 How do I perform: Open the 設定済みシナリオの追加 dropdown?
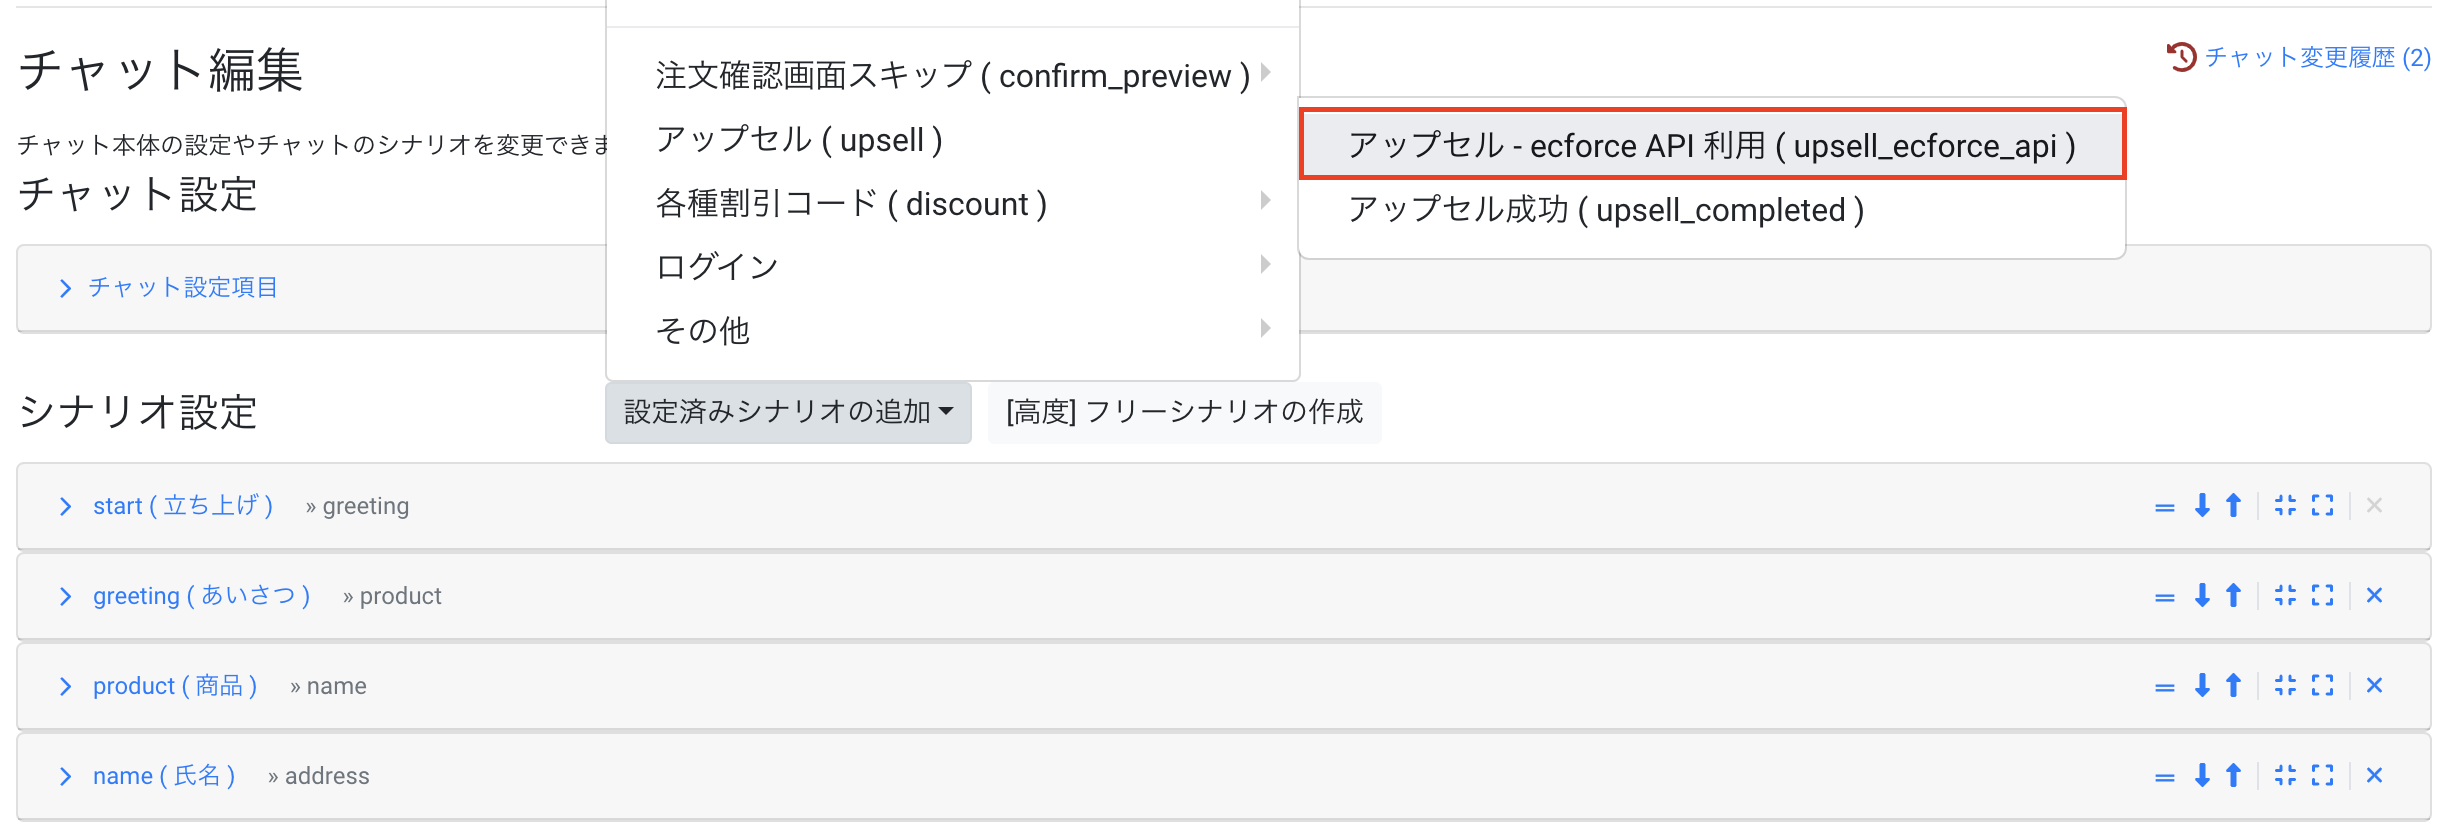[x=788, y=412]
